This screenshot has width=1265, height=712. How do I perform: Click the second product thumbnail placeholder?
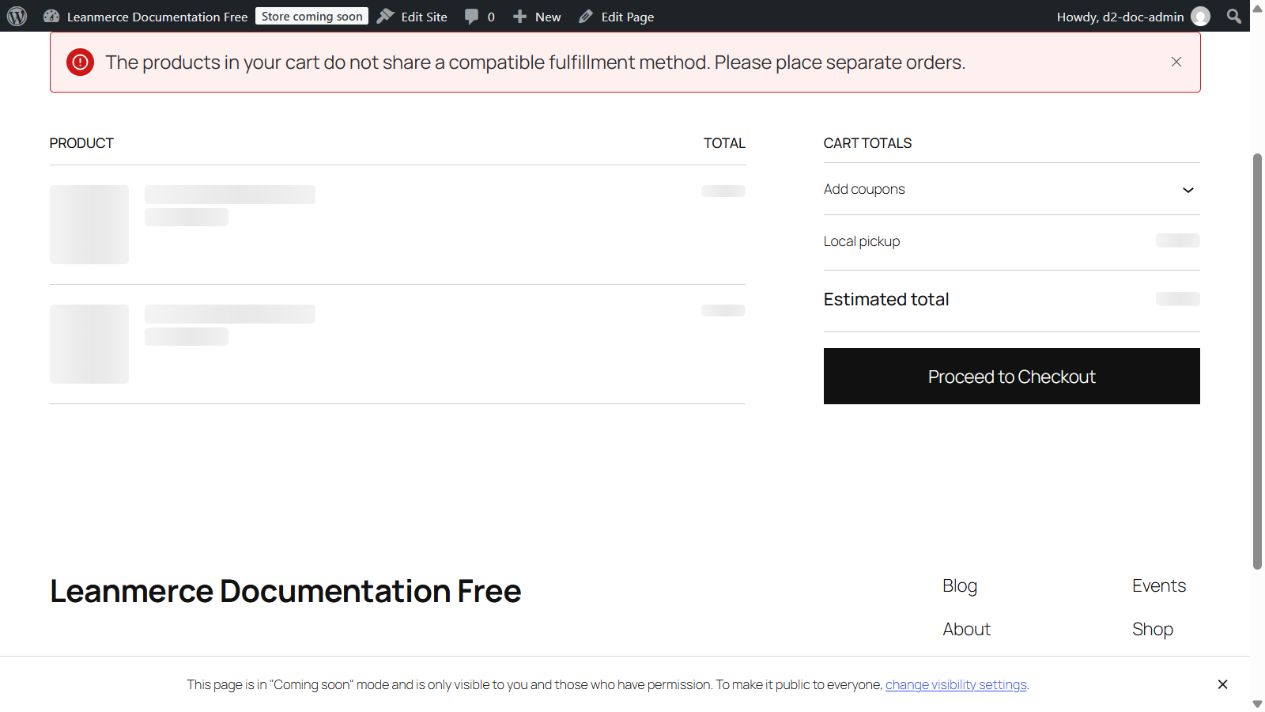pyautogui.click(x=89, y=344)
